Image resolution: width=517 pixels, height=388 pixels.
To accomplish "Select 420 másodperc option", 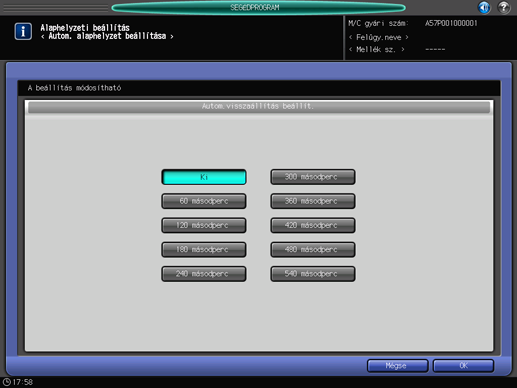I will 313,225.
